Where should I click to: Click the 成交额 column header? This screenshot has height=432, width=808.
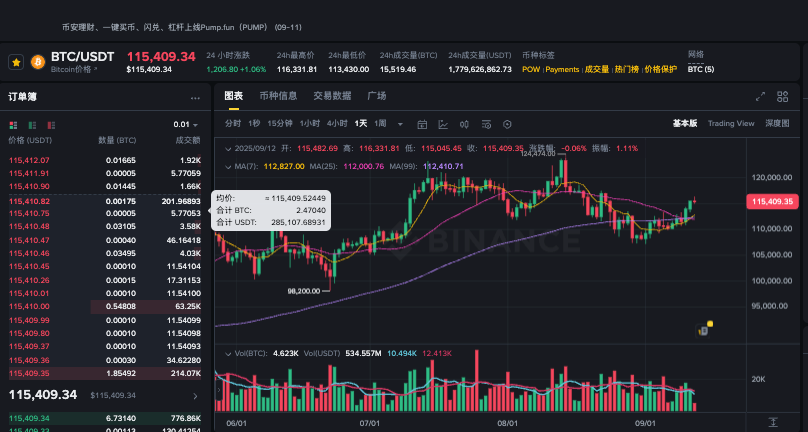click(188, 140)
